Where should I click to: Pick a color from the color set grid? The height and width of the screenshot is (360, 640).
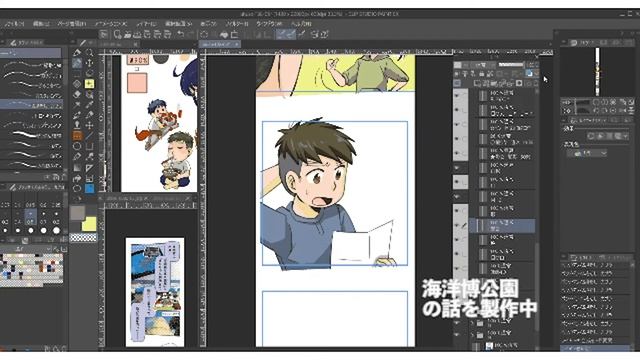pos(32,270)
